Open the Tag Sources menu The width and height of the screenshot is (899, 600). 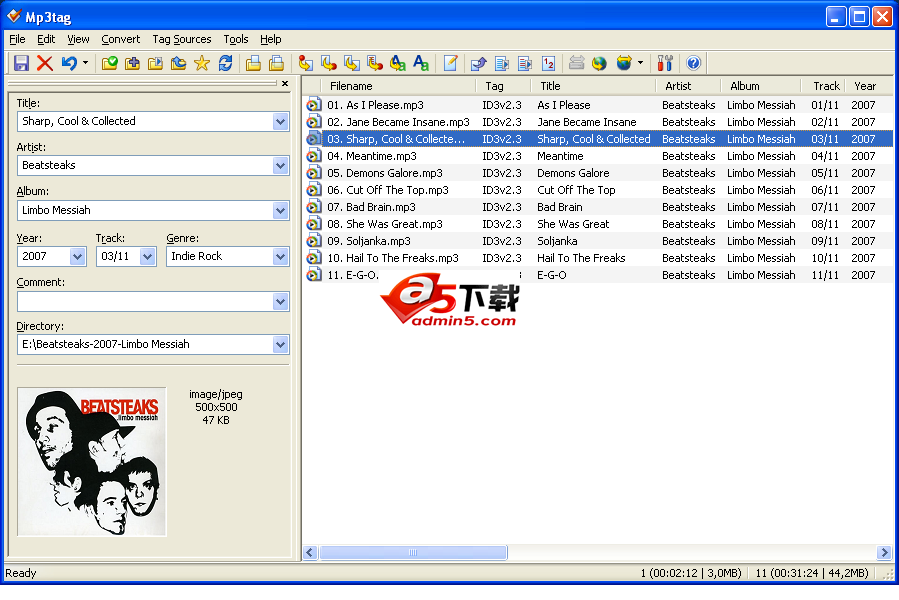181,39
